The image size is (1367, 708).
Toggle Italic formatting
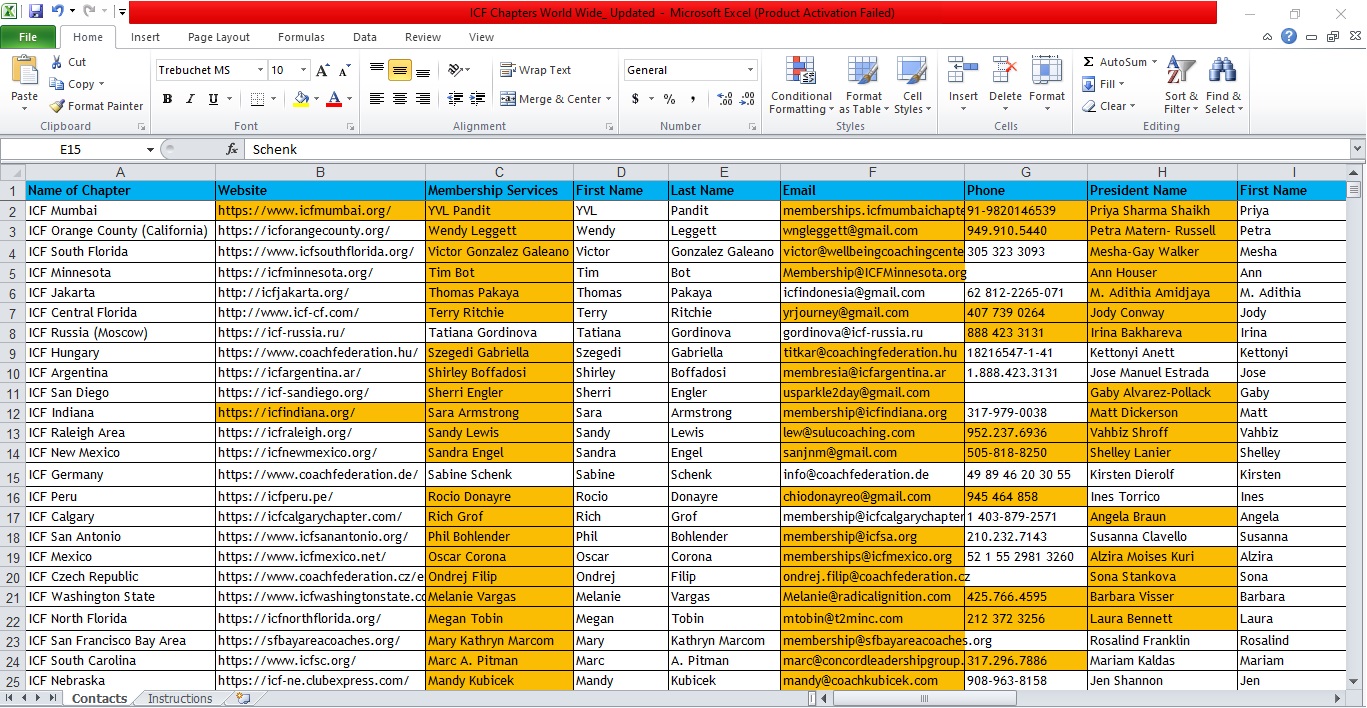pyautogui.click(x=190, y=99)
